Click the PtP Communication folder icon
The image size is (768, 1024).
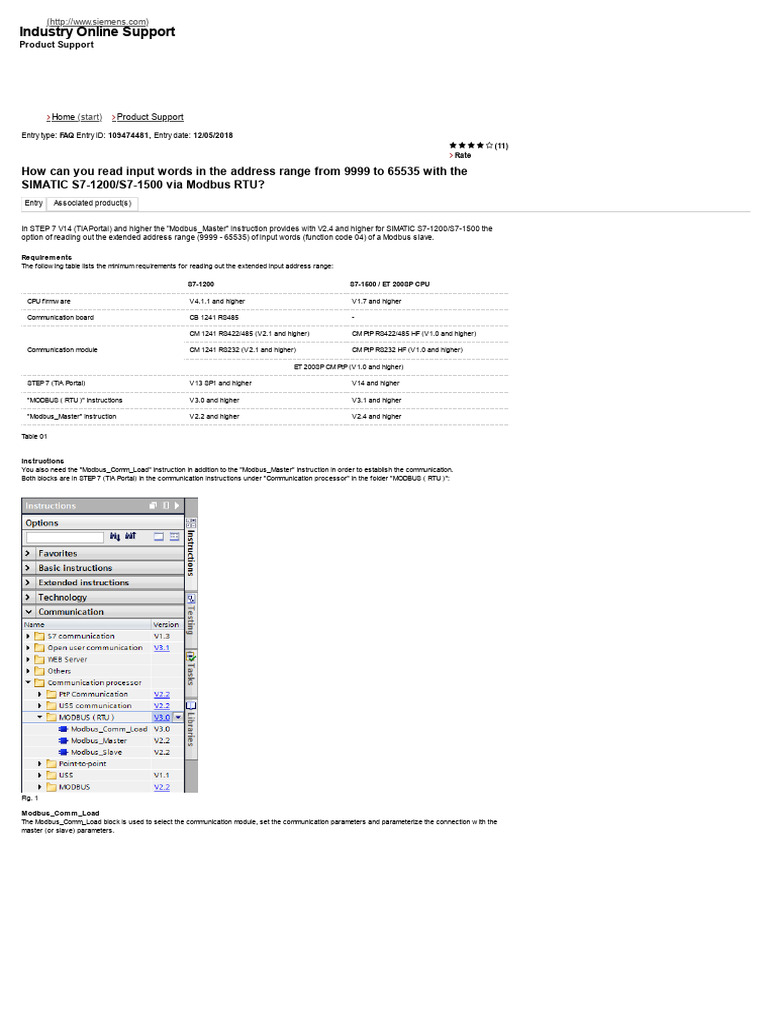pos(51,694)
